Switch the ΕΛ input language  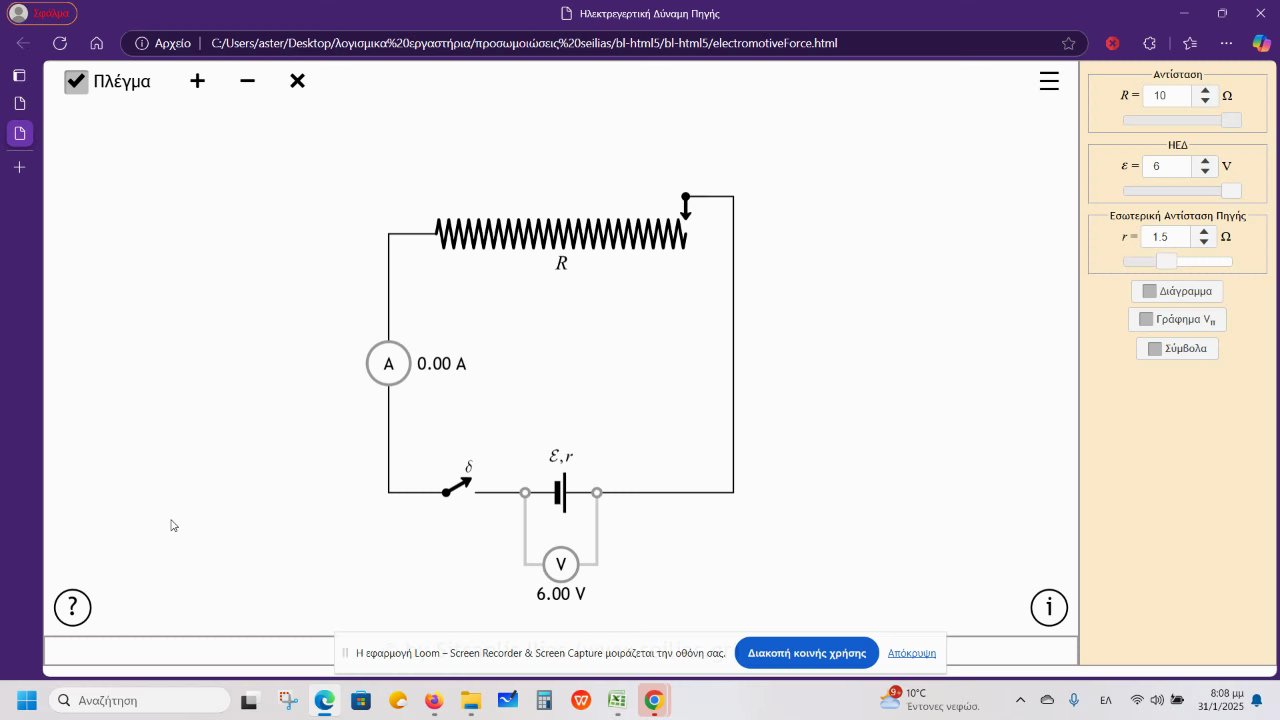(1106, 700)
